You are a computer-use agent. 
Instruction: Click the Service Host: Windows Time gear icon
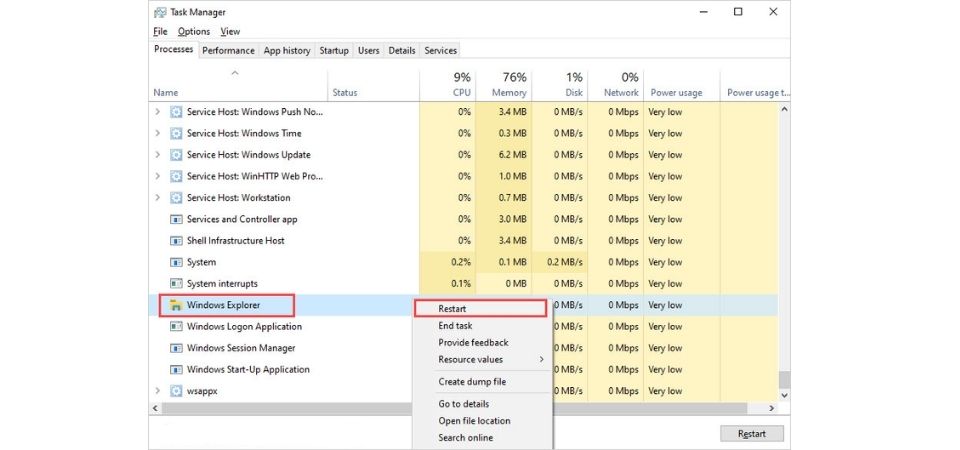[x=176, y=133]
